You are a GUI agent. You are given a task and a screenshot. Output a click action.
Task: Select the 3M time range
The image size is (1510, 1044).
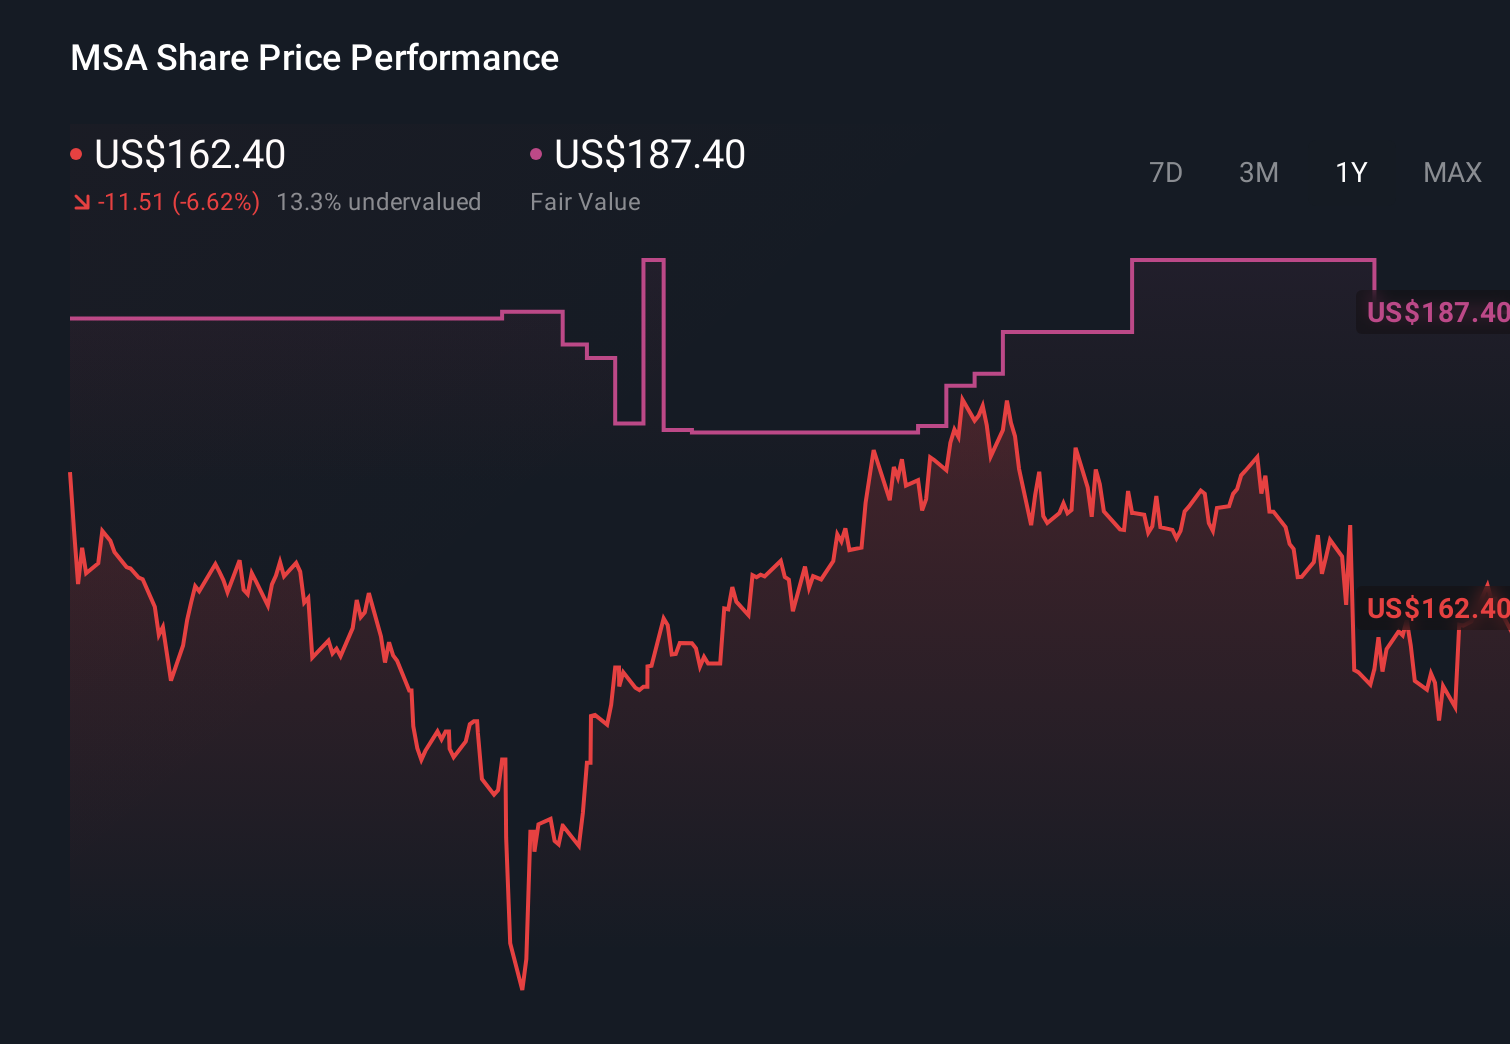point(1258,172)
